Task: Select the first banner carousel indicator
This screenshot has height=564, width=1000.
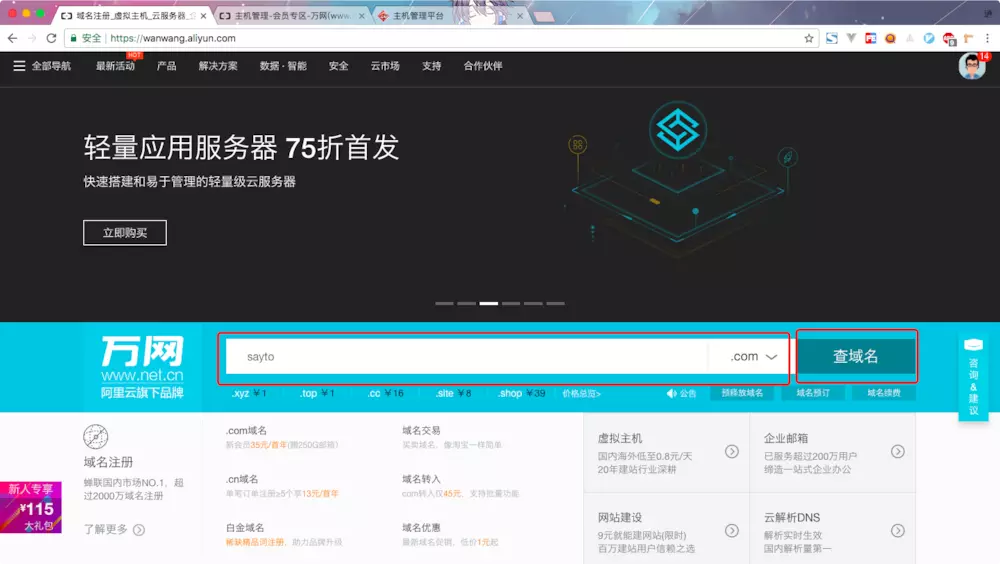Action: point(445,304)
